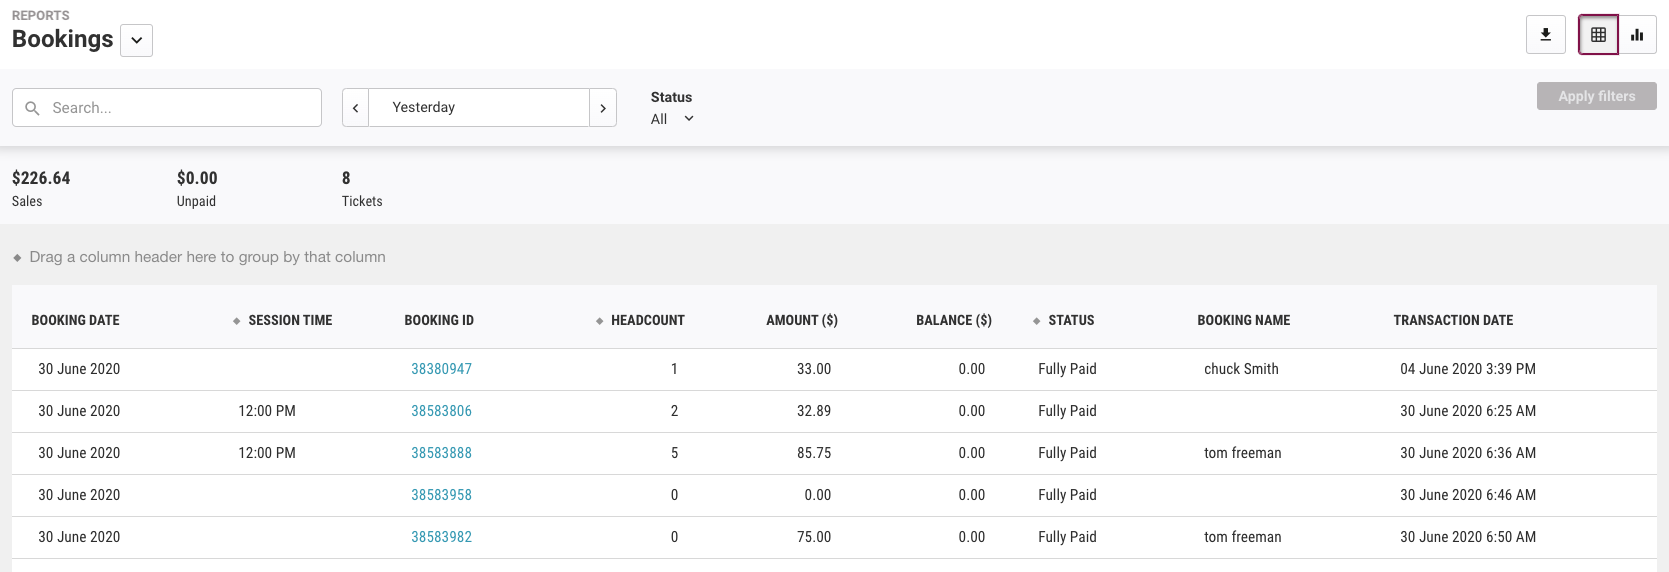The image size is (1669, 572).
Task: Click the search magnifier icon
Action: click(32, 108)
